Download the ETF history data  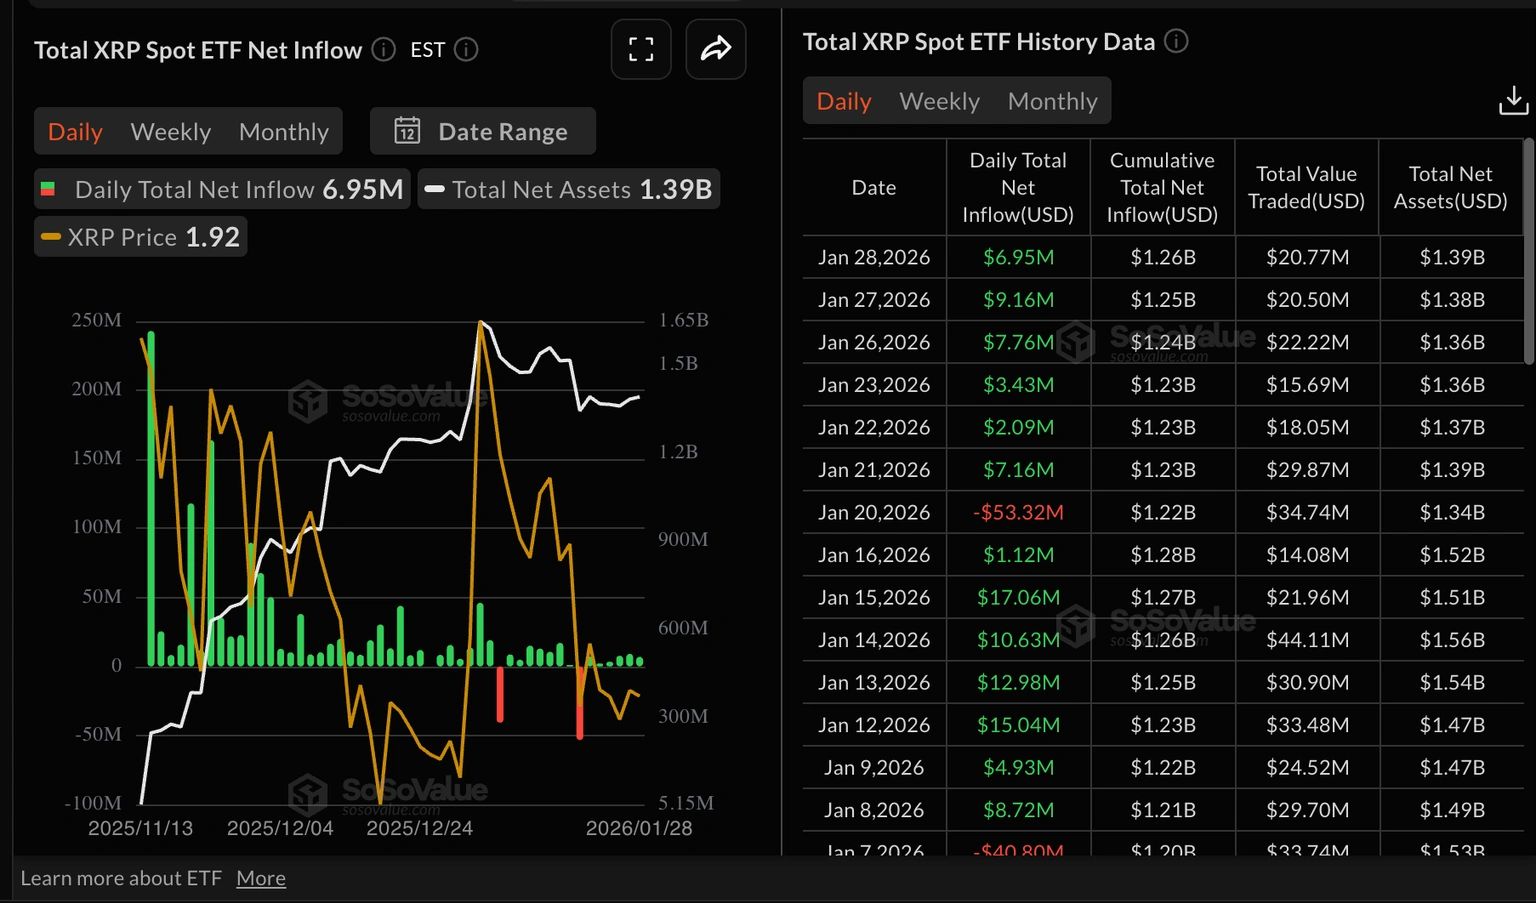[1513, 100]
